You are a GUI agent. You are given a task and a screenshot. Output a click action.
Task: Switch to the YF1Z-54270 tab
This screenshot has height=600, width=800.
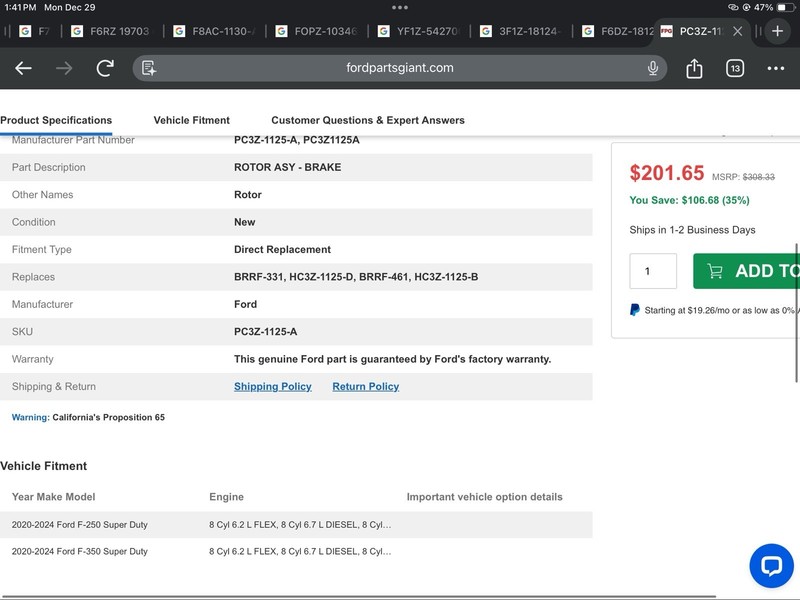point(418,31)
